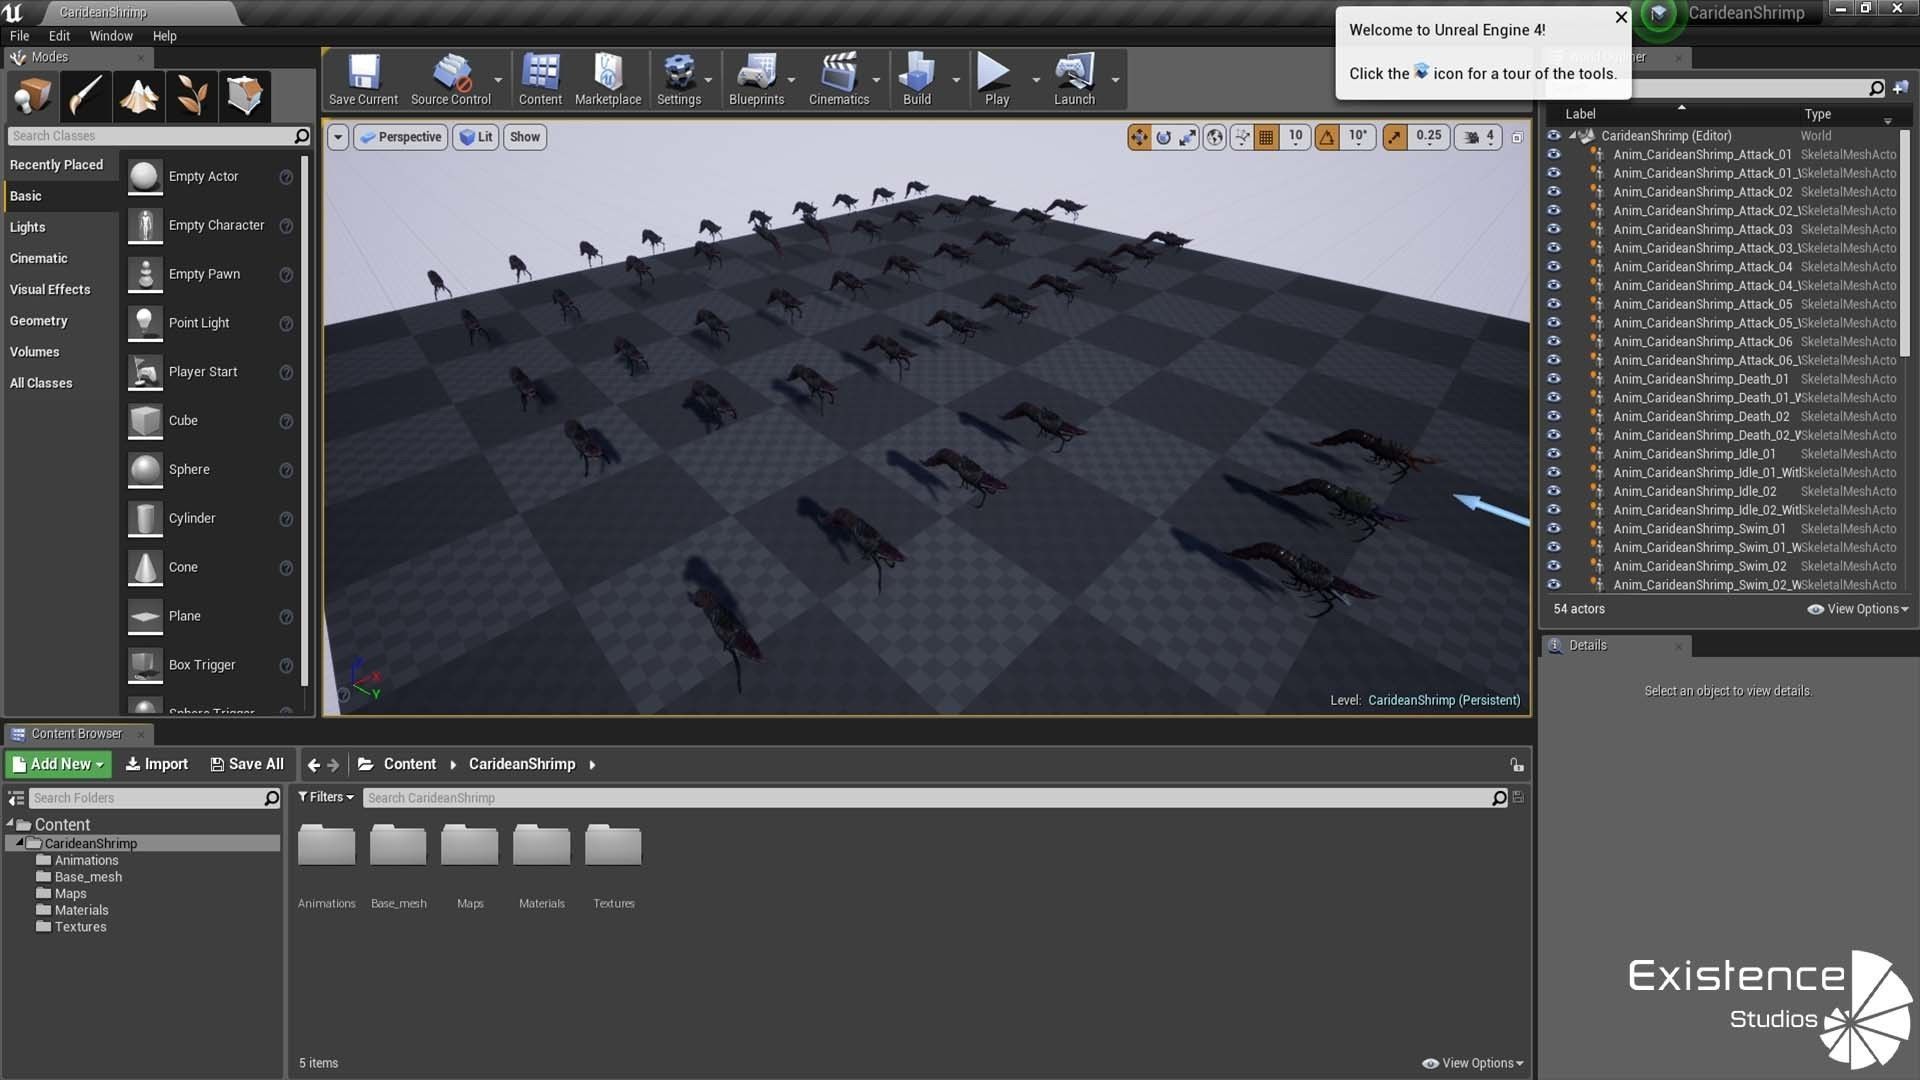Open the Window menu

click(111, 36)
